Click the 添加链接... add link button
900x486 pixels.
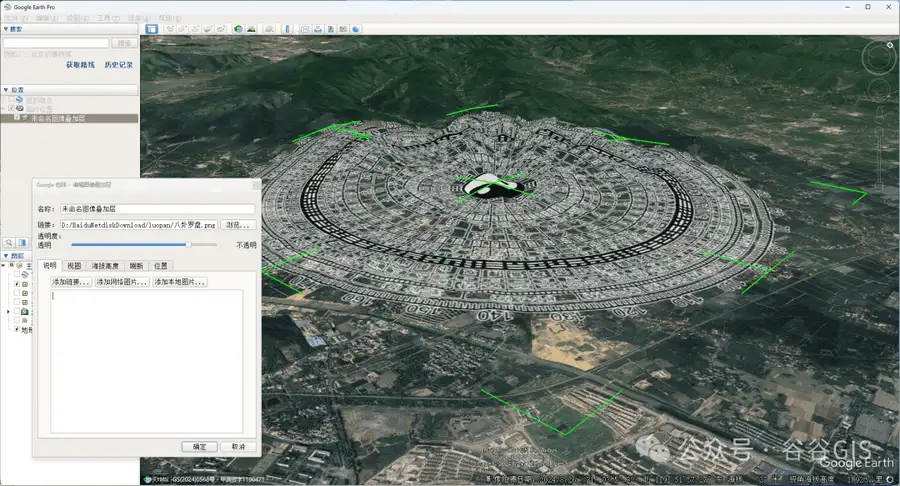71,282
